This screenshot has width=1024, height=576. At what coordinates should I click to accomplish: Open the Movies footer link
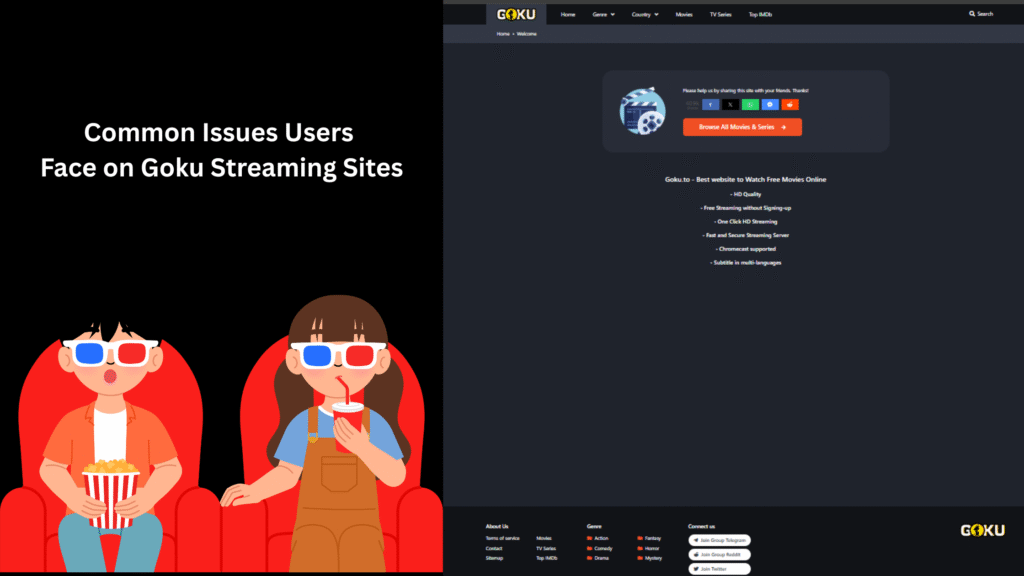pyautogui.click(x=544, y=538)
